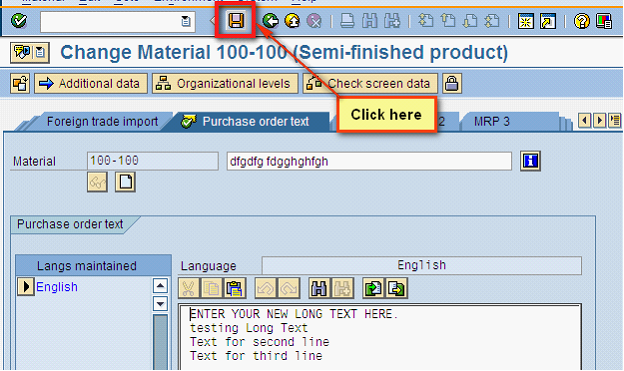Click the Paste clipboard icon in text editor

coord(235,288)
